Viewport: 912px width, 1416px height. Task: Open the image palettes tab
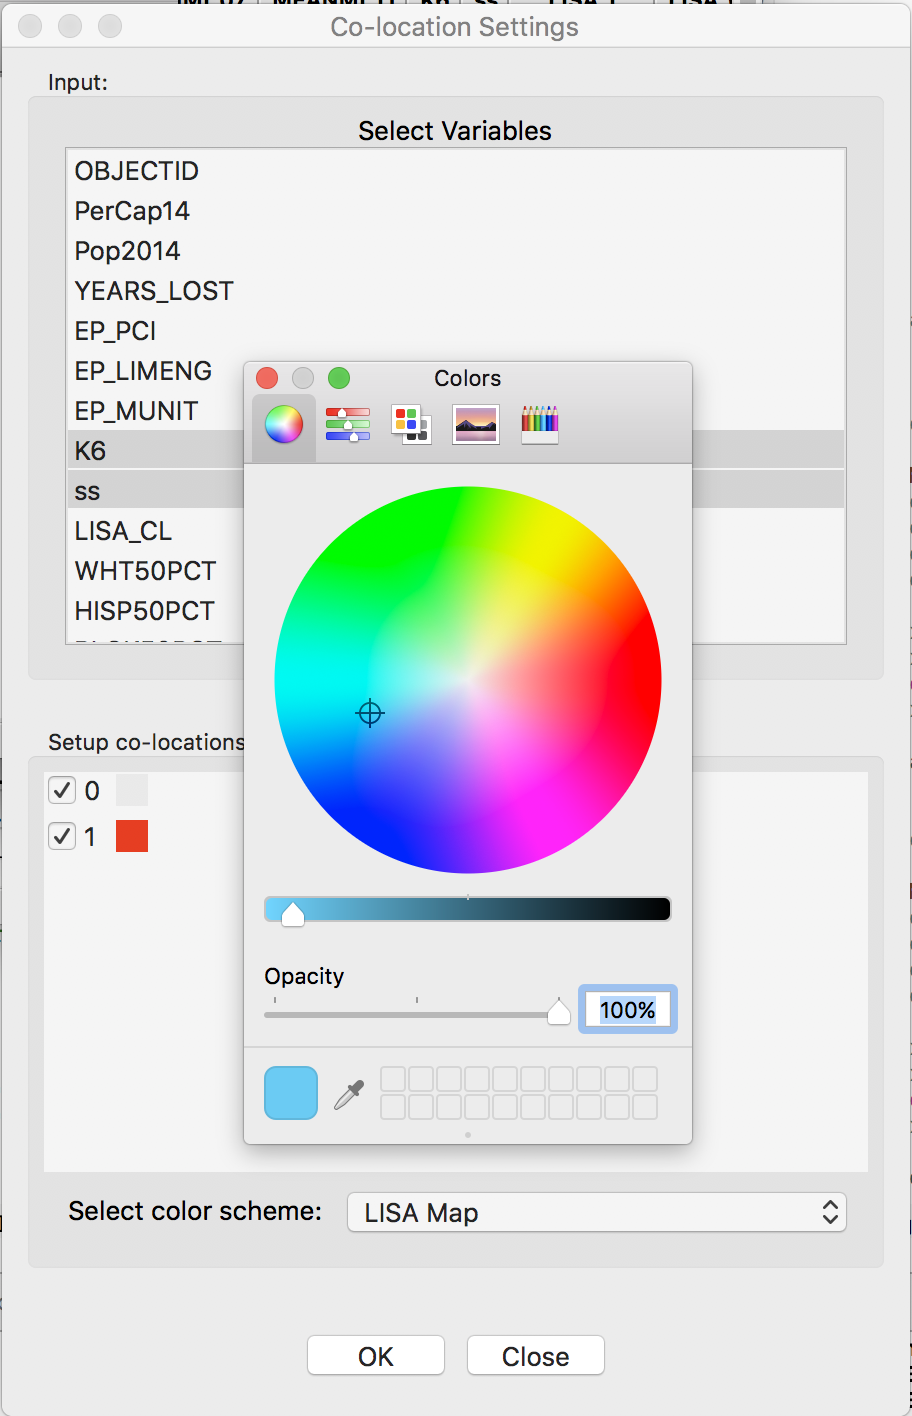click(476, 425)
